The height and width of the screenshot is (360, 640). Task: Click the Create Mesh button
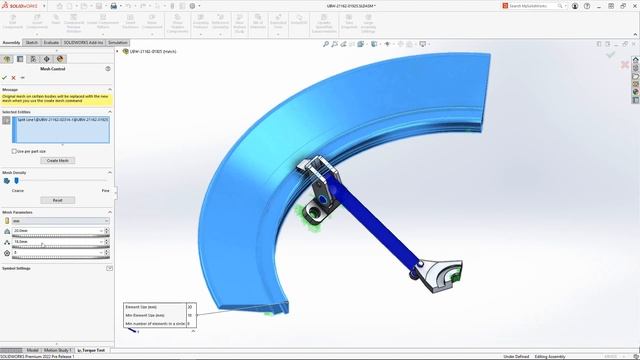[58, 160]
